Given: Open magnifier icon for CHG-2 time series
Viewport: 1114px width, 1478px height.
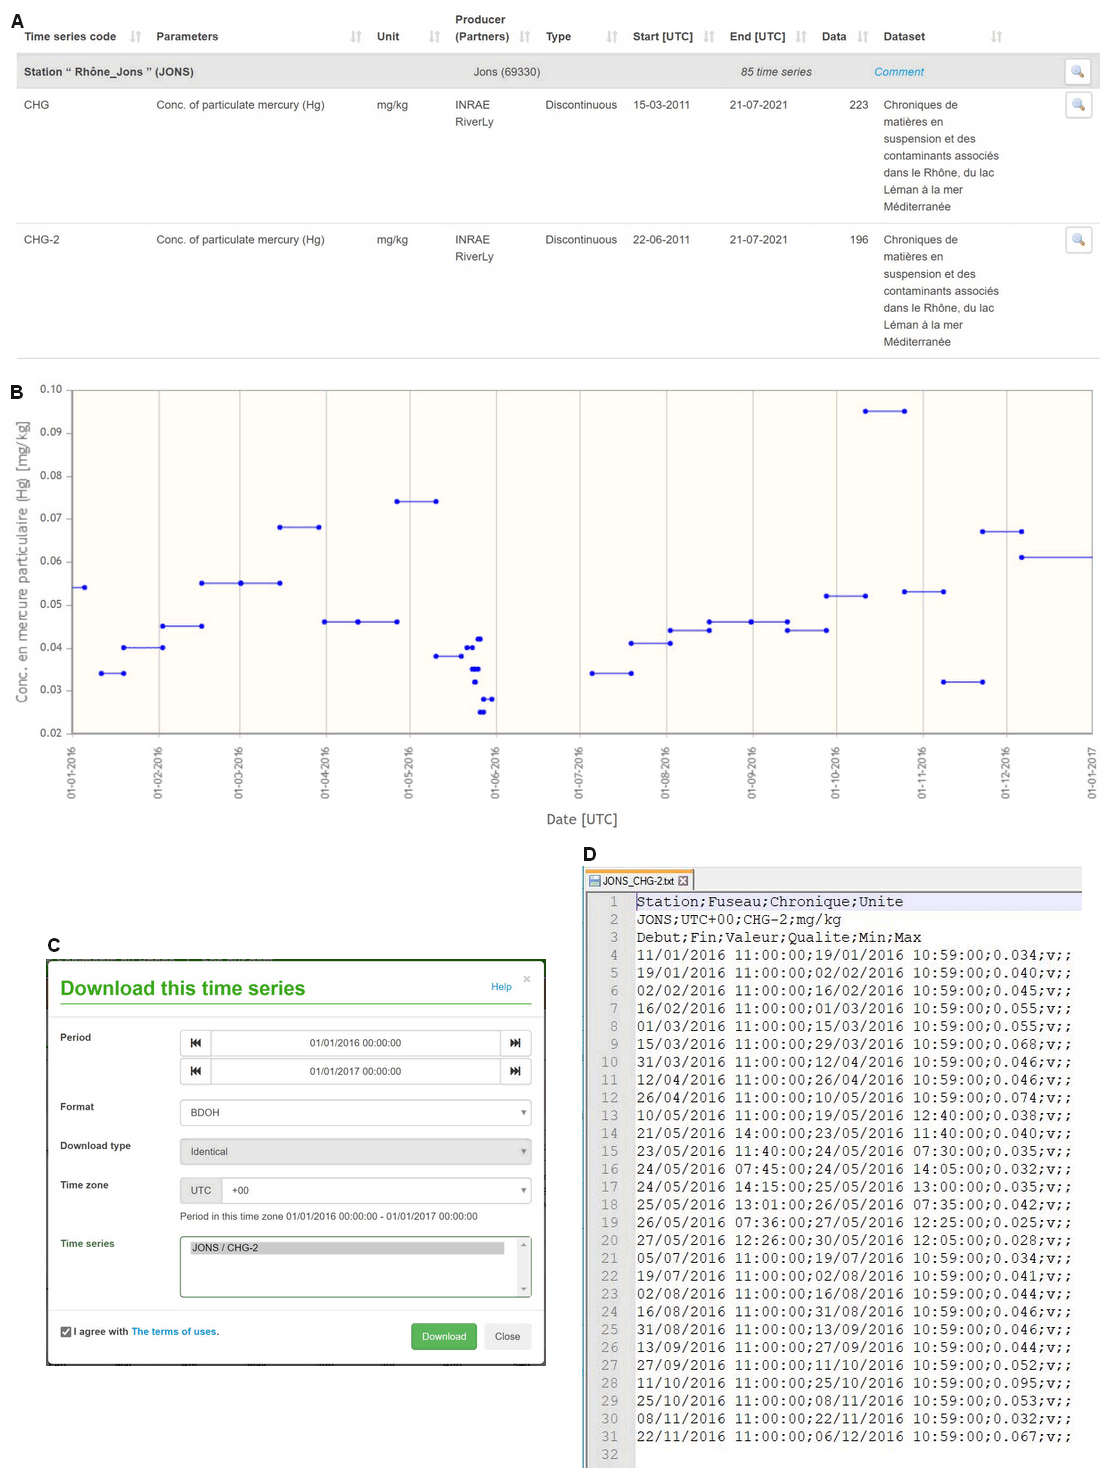Looking at the screenshot, I should pos(1077,240).
